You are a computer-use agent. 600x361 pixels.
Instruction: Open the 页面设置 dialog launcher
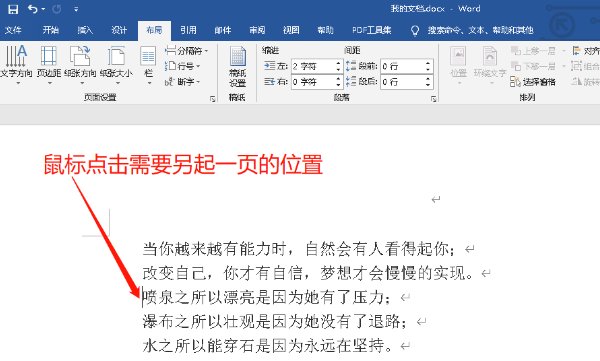[212, 99]
